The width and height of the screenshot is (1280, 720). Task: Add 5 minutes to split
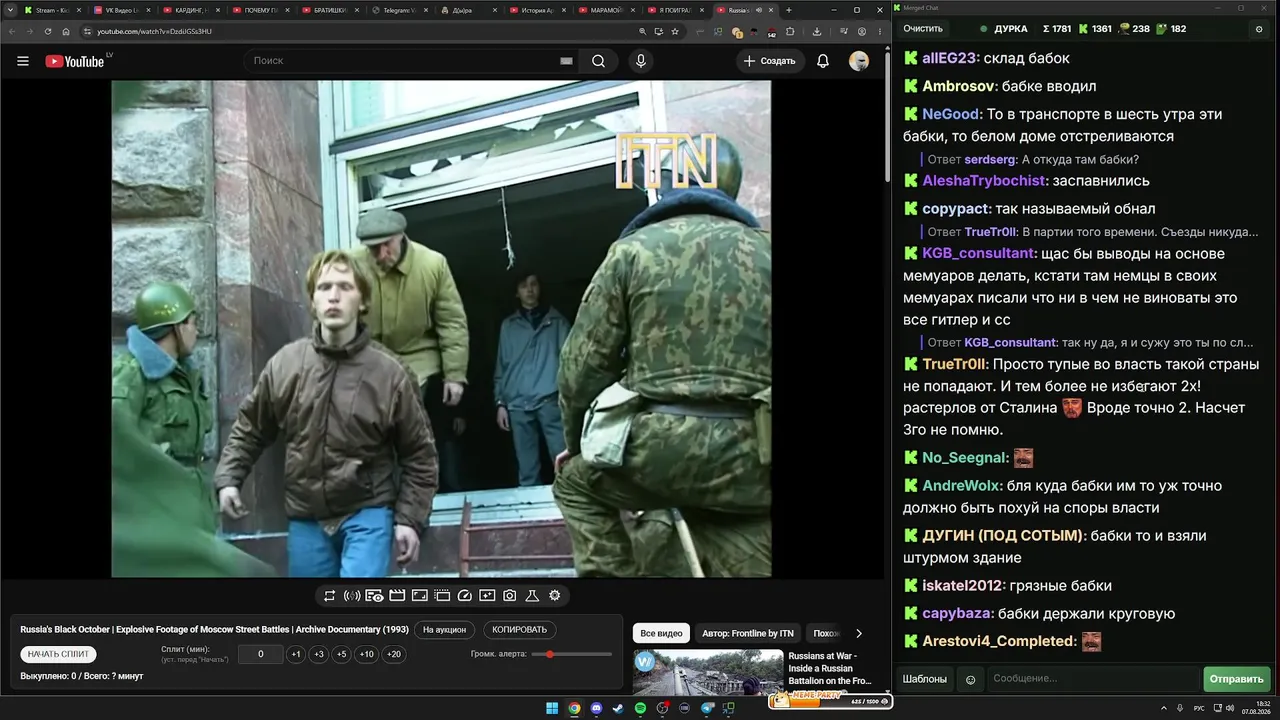[x=341, y=654]
